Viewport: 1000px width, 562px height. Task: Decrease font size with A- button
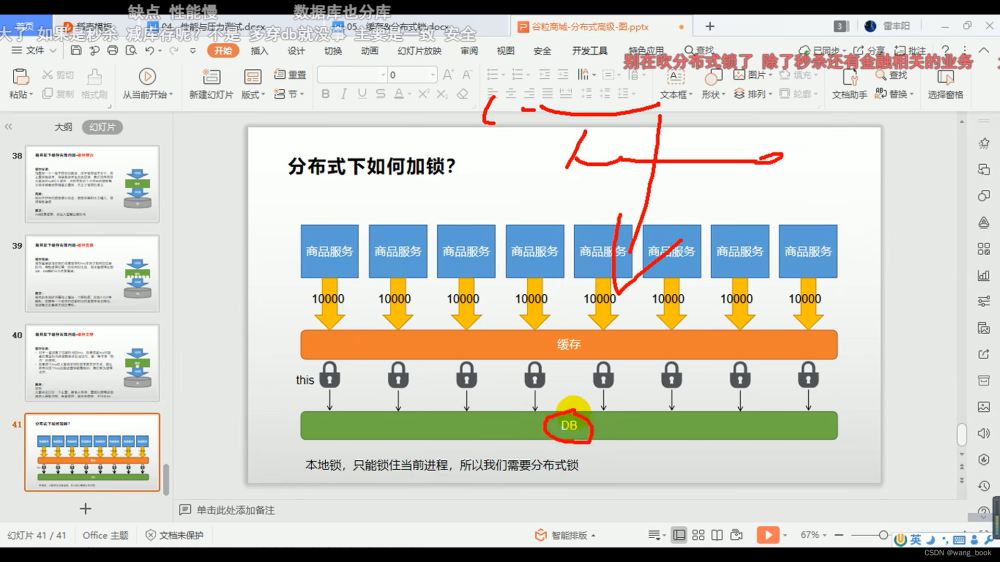coord(467,75)
